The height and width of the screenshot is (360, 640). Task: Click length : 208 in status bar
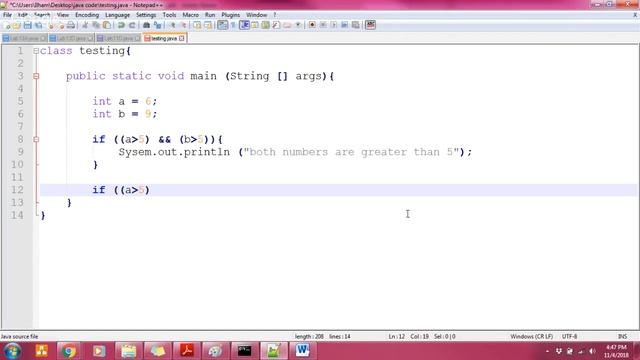point(309,336)
